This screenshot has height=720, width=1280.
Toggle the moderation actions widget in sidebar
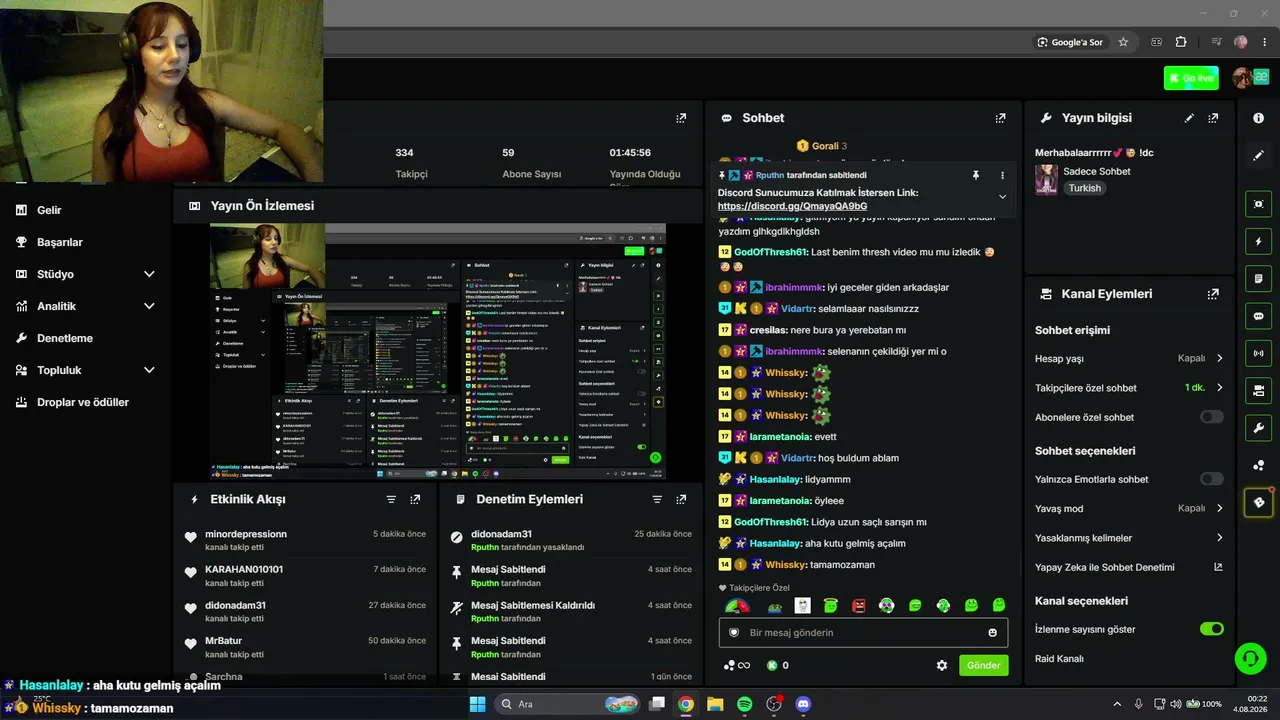point(1258,278)
